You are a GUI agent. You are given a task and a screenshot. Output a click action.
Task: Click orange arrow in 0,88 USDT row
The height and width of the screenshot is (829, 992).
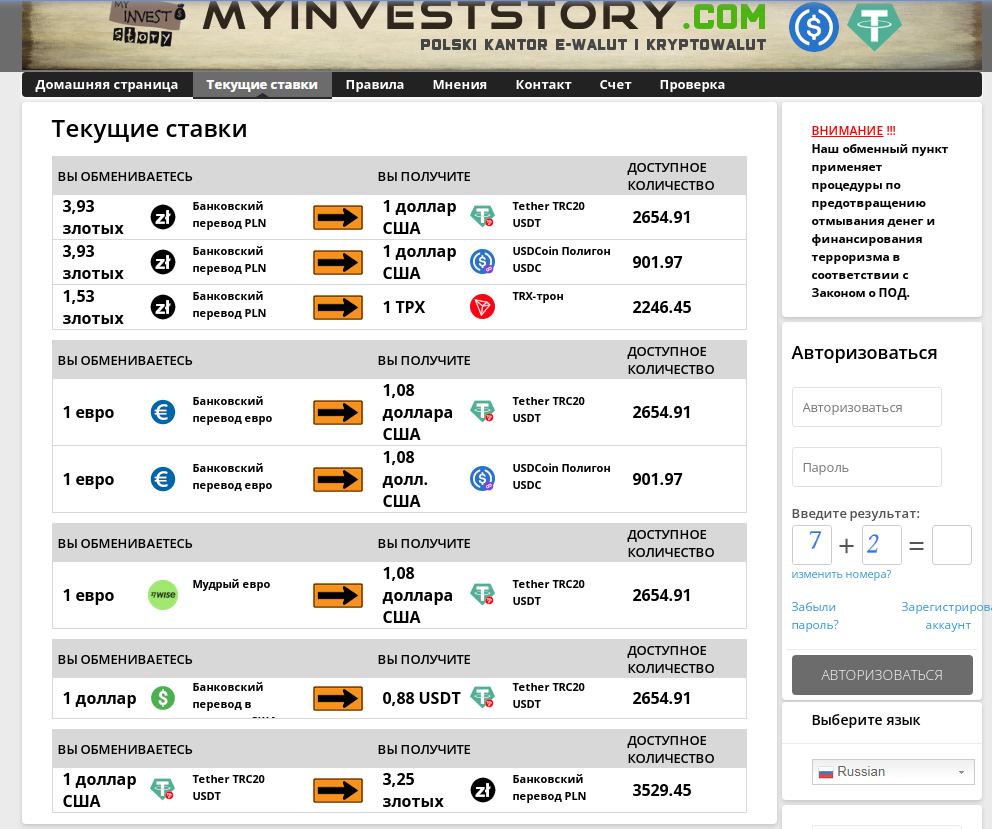[338, 699]
